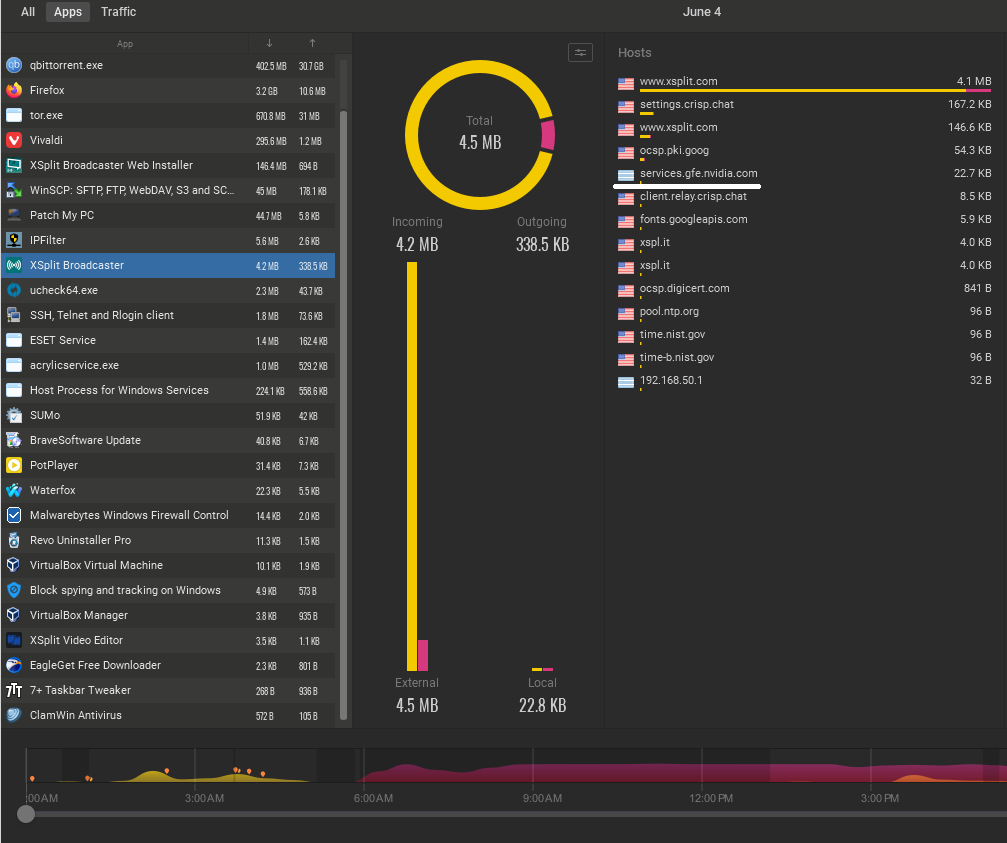The width and height of the screenshot is (1007, 843).
Task: Click the VirtualBox Manager icon
Action: tap(14, 616)
